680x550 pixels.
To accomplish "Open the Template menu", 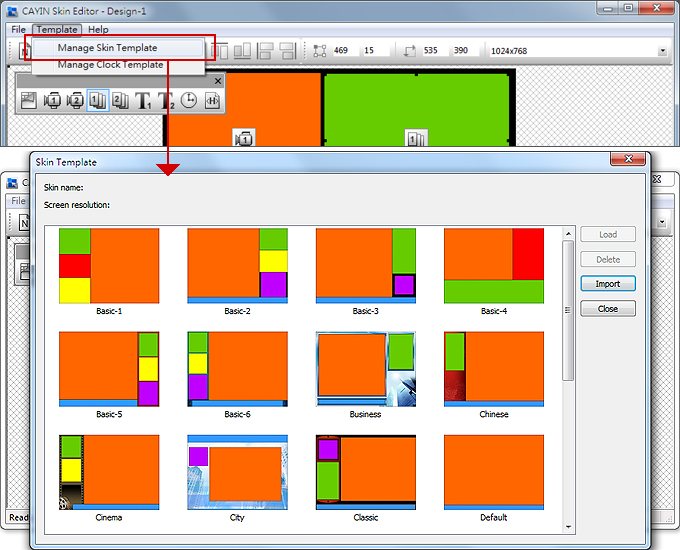I will coord(56,30).
